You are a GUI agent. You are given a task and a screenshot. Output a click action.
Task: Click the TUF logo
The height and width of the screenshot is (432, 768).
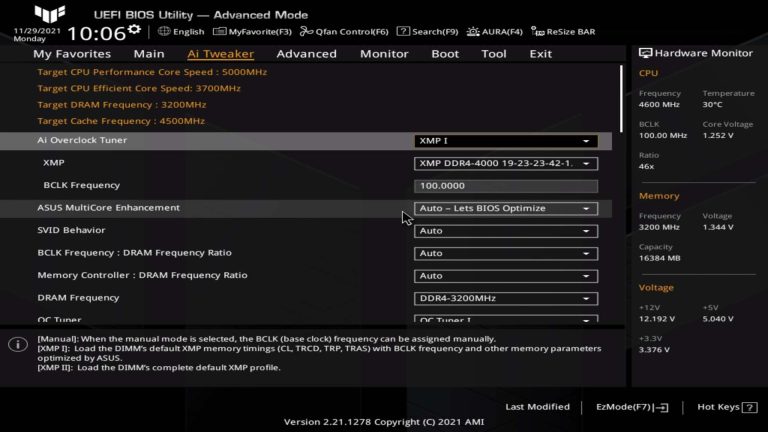pyautogui.click(x=49, y=14)
